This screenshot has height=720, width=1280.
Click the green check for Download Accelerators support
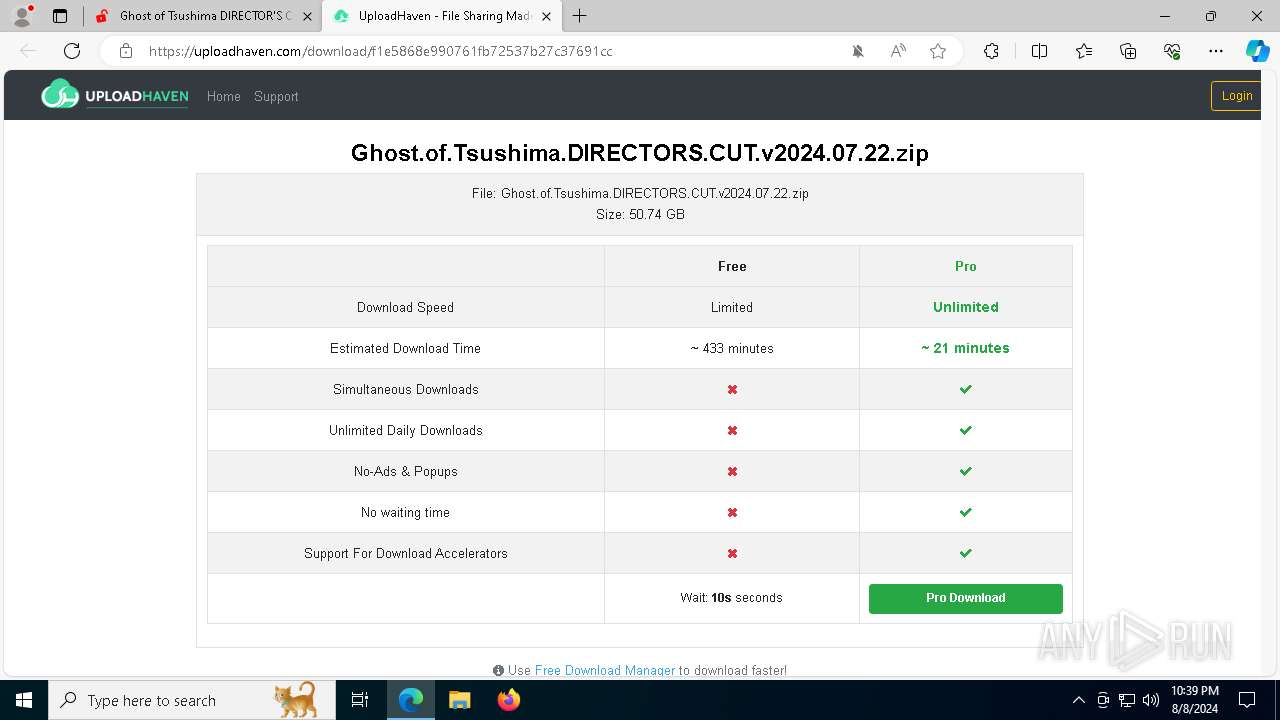pos(966,553)
